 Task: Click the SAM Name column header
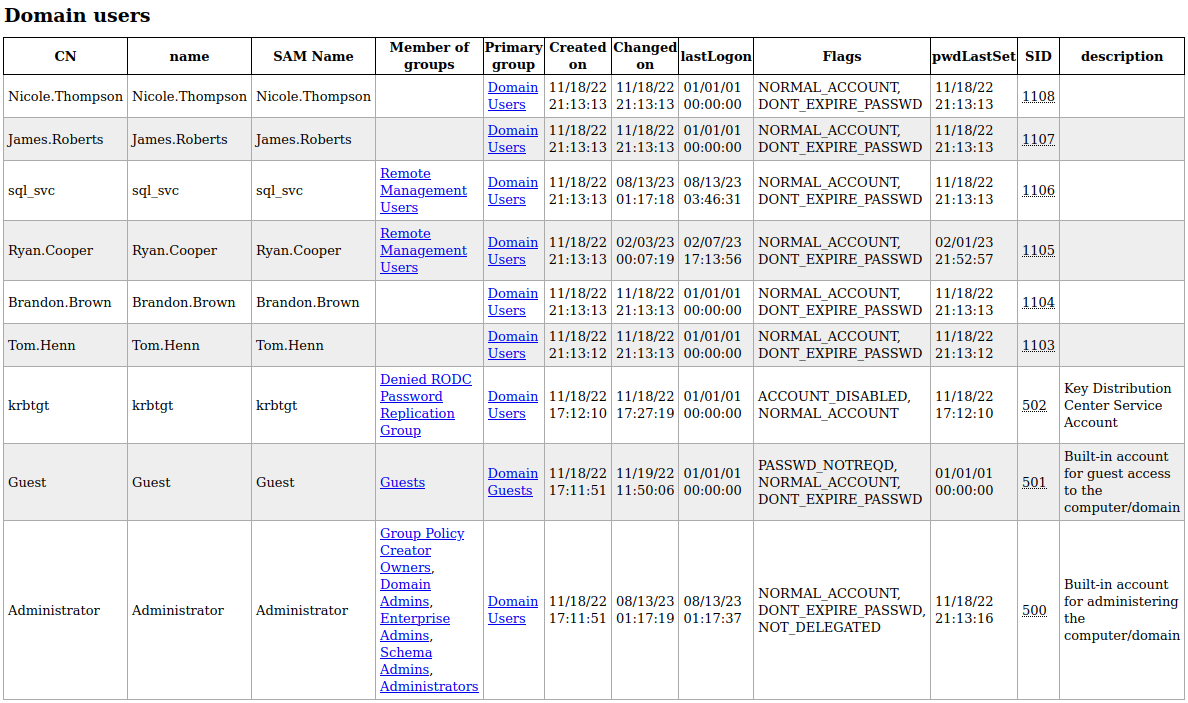tap(313, 56)
